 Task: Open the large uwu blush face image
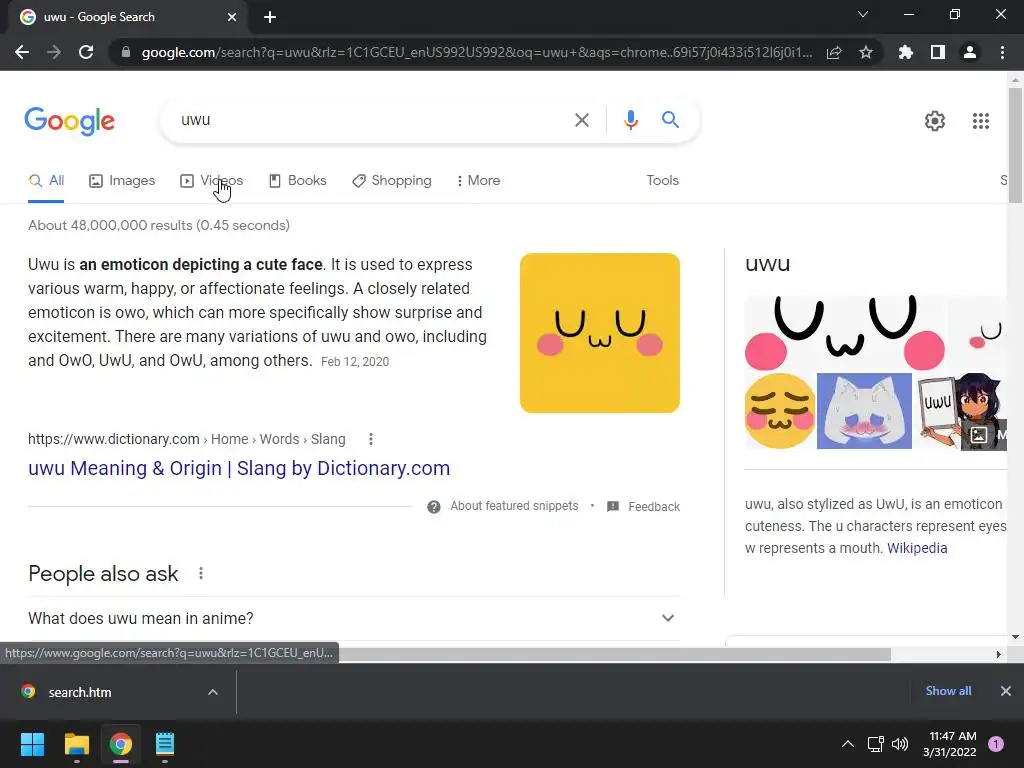[x=845, y=332]
